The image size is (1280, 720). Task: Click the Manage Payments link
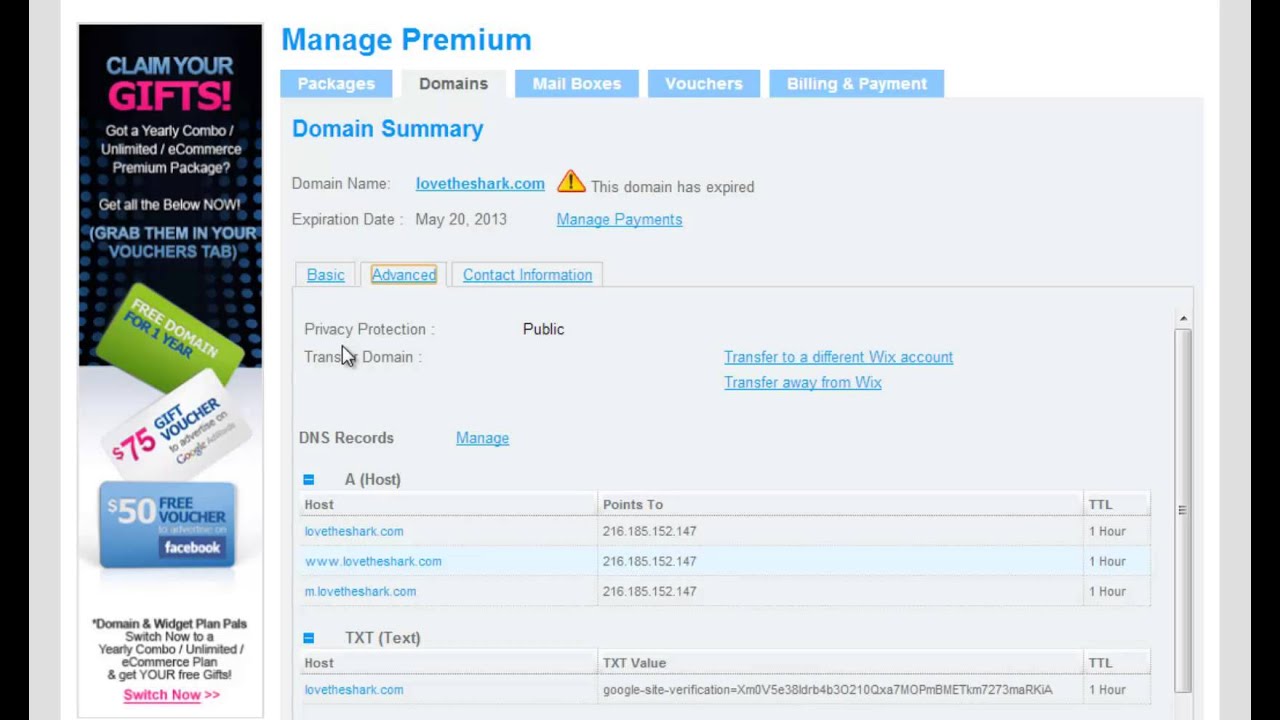point(619,220)
